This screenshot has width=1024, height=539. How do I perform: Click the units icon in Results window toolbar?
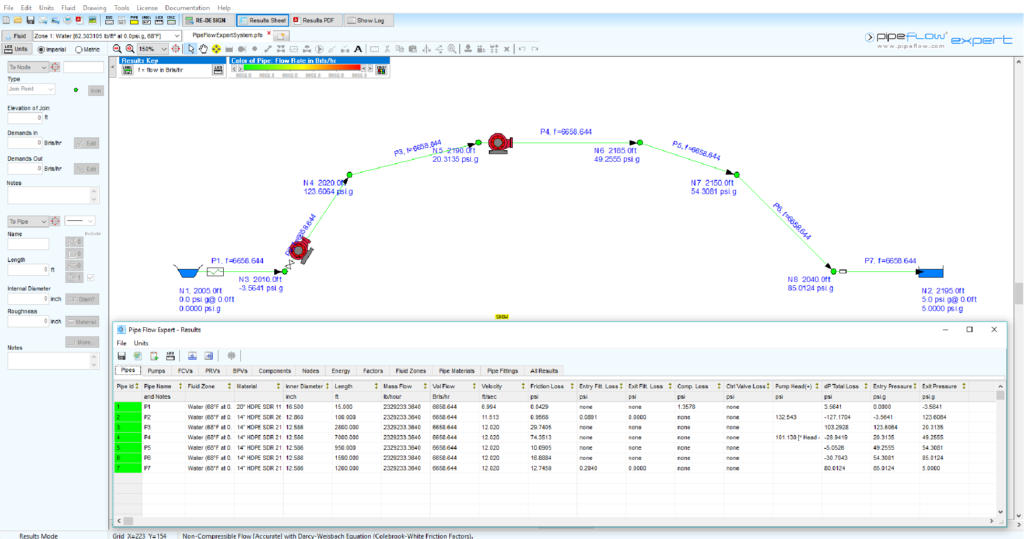[x=170, y=356]
